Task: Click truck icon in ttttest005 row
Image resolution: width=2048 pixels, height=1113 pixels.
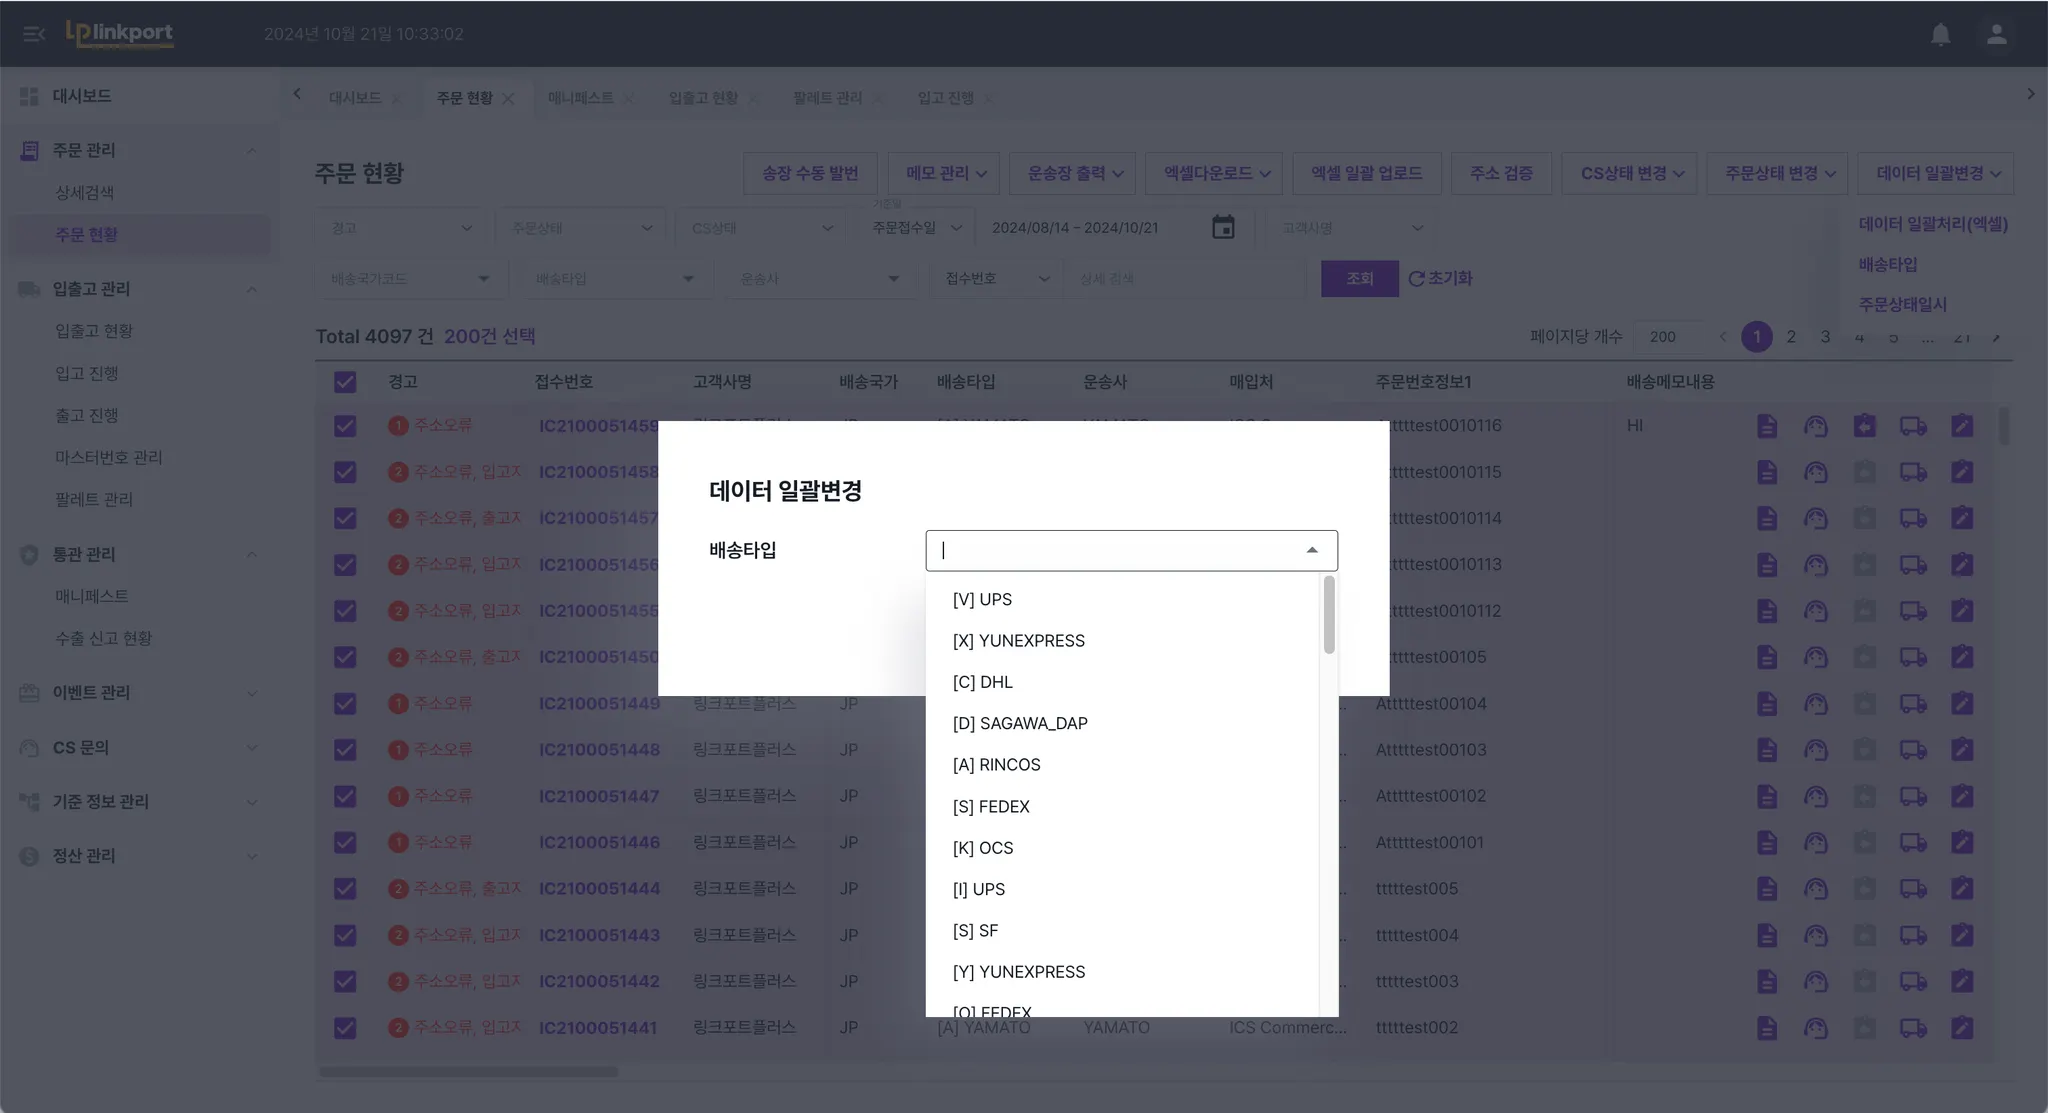Action: pyautogui.click(x=1913, y=889)
